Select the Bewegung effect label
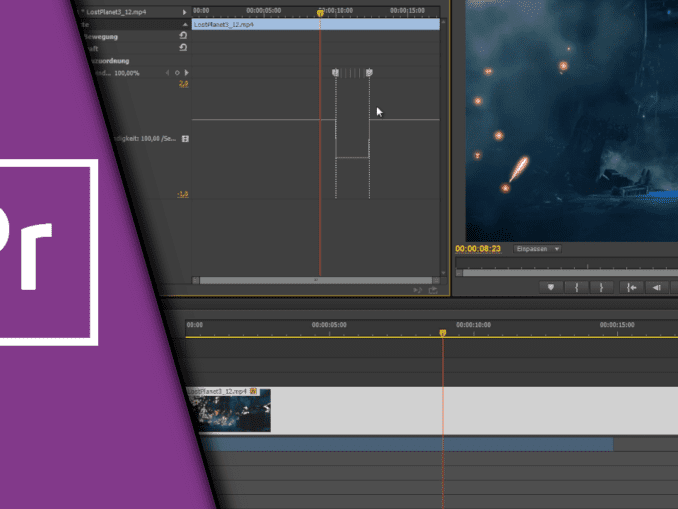This screenshot has width=678, height=509. tap(100, 37)
